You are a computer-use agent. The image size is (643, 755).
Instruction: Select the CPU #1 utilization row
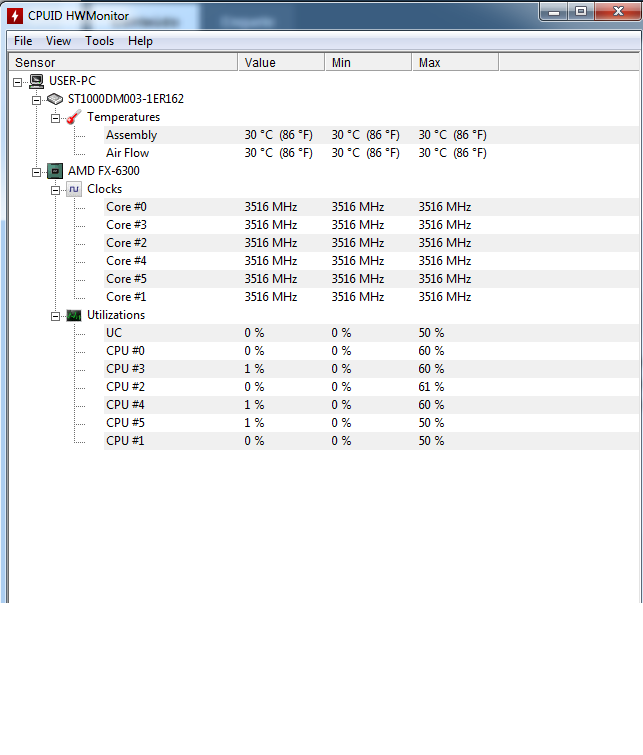point(371,441)
